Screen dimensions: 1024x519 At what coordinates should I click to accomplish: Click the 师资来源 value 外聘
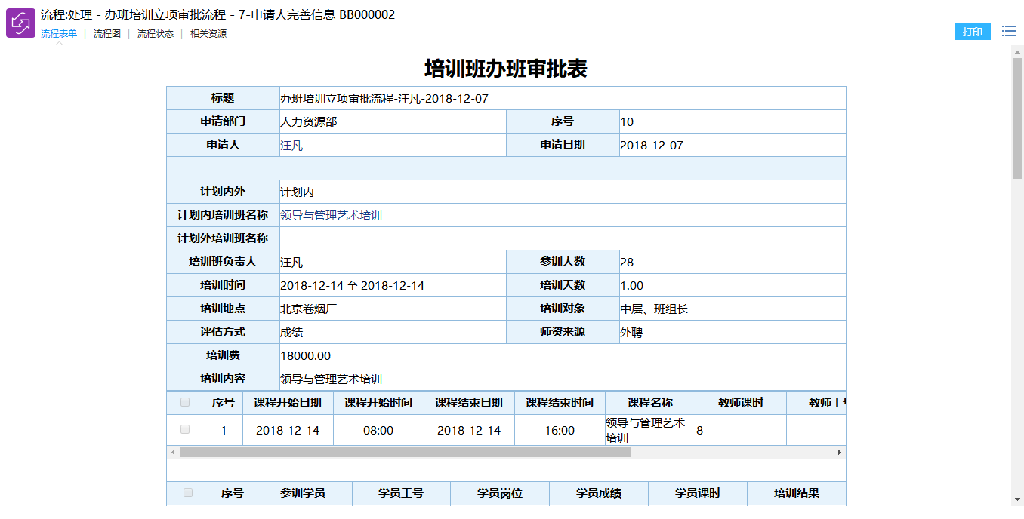631,332
